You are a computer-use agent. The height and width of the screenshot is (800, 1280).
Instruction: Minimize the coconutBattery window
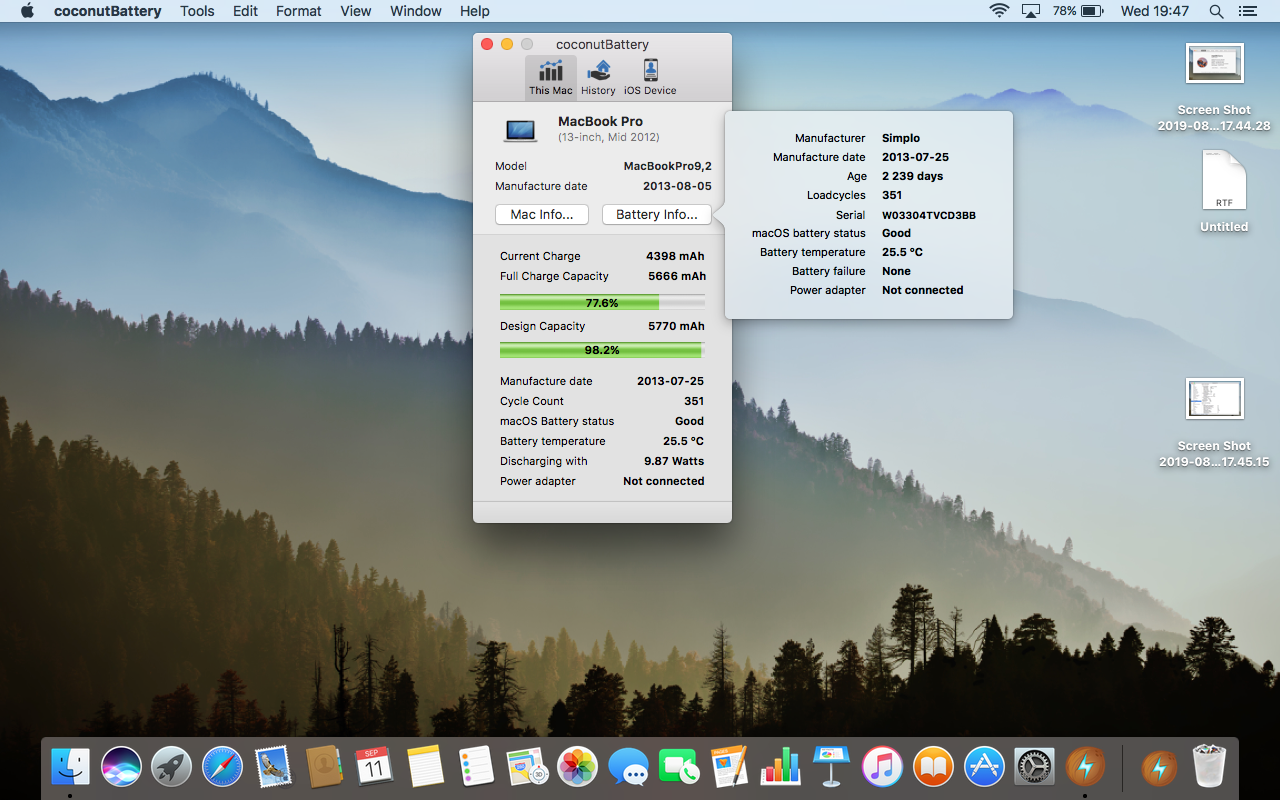point(507,44)
